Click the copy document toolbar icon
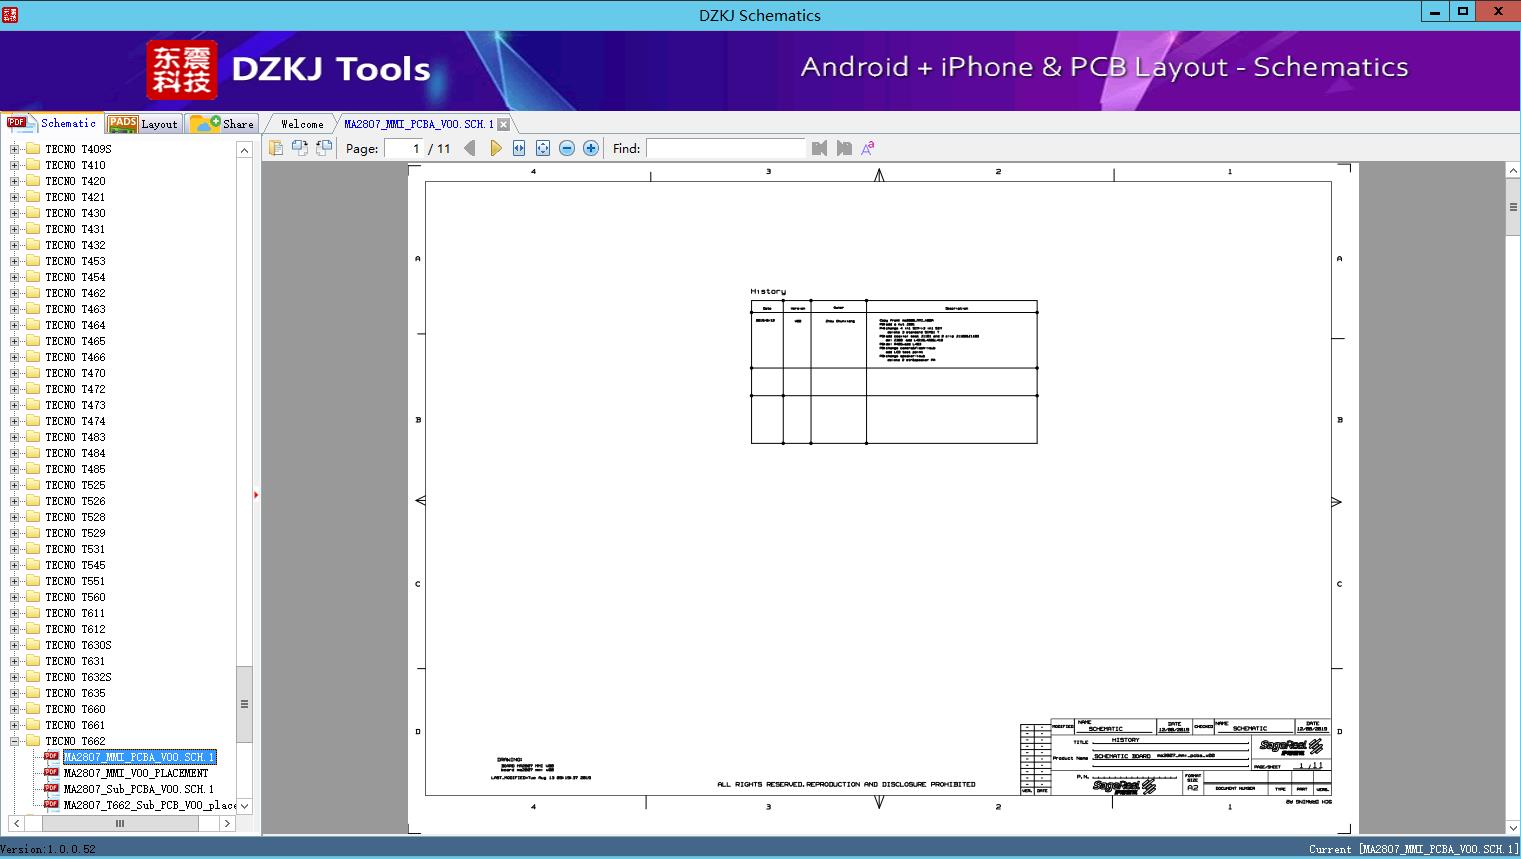 (275, 148)
